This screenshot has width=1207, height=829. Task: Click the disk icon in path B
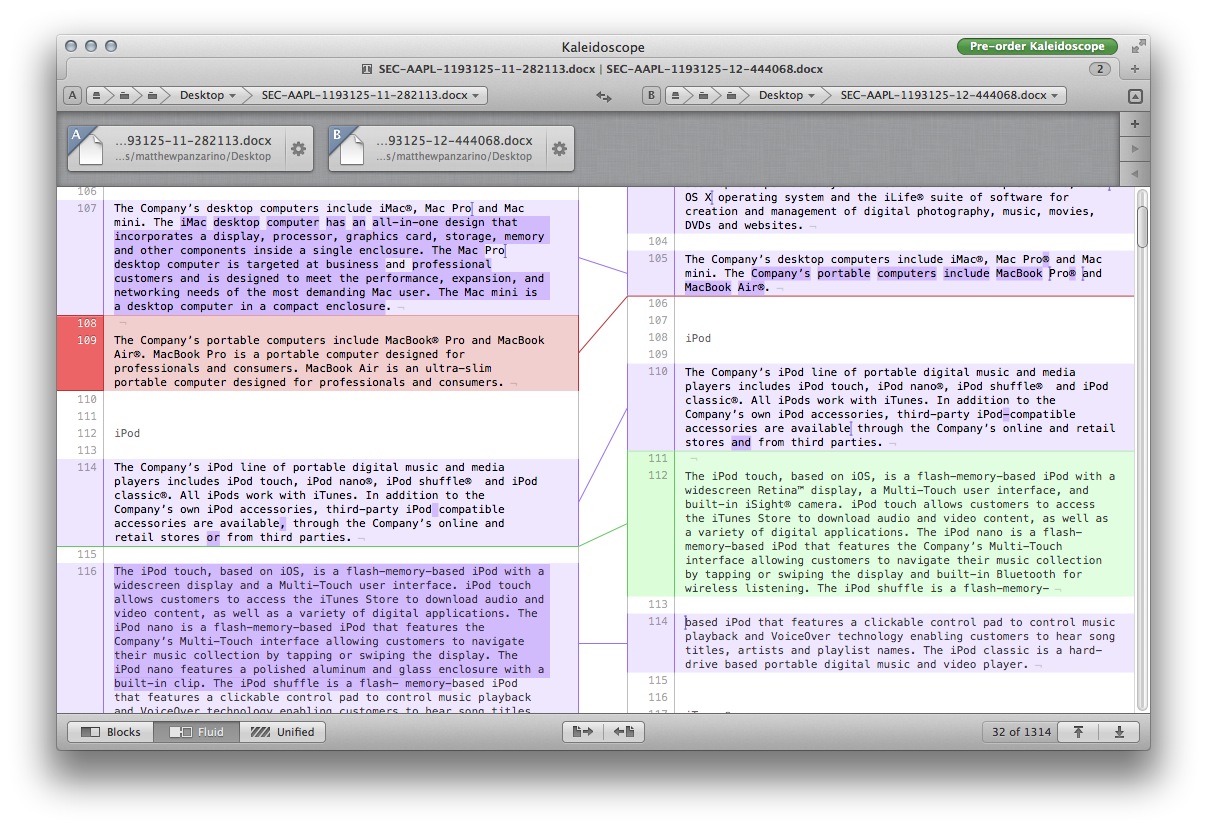677,96
